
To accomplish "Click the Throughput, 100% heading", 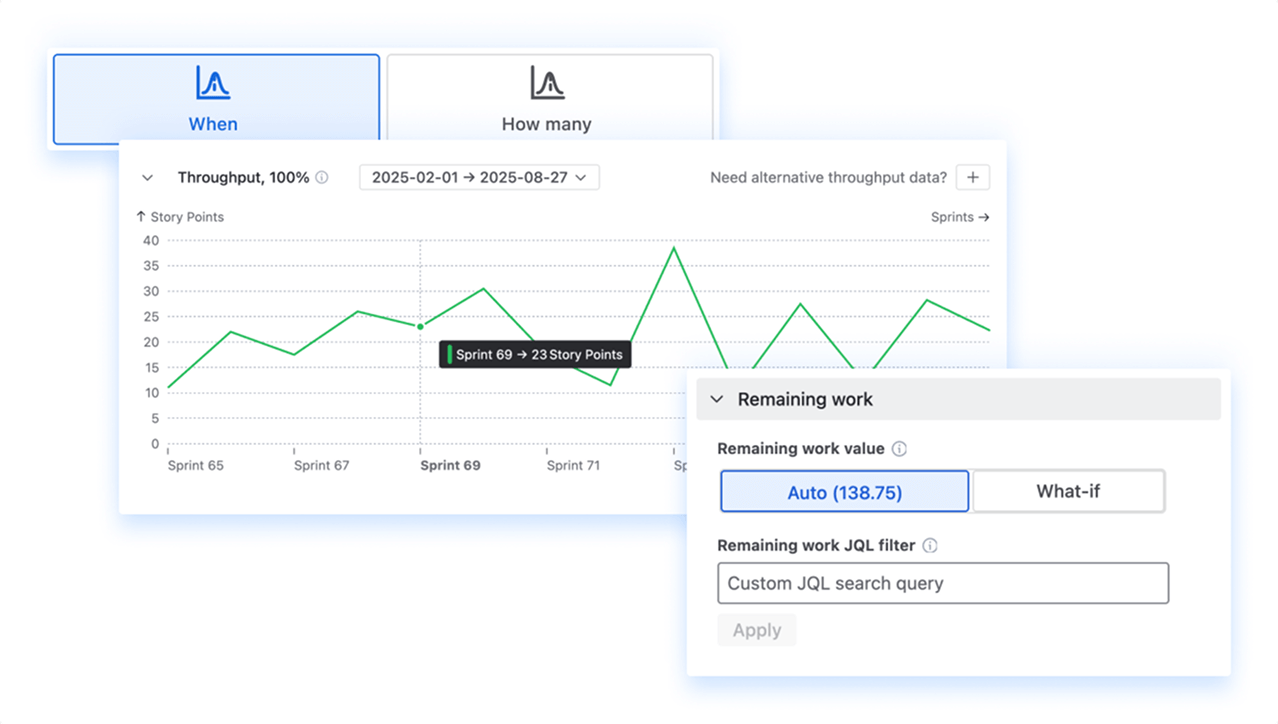I will 243,178.
